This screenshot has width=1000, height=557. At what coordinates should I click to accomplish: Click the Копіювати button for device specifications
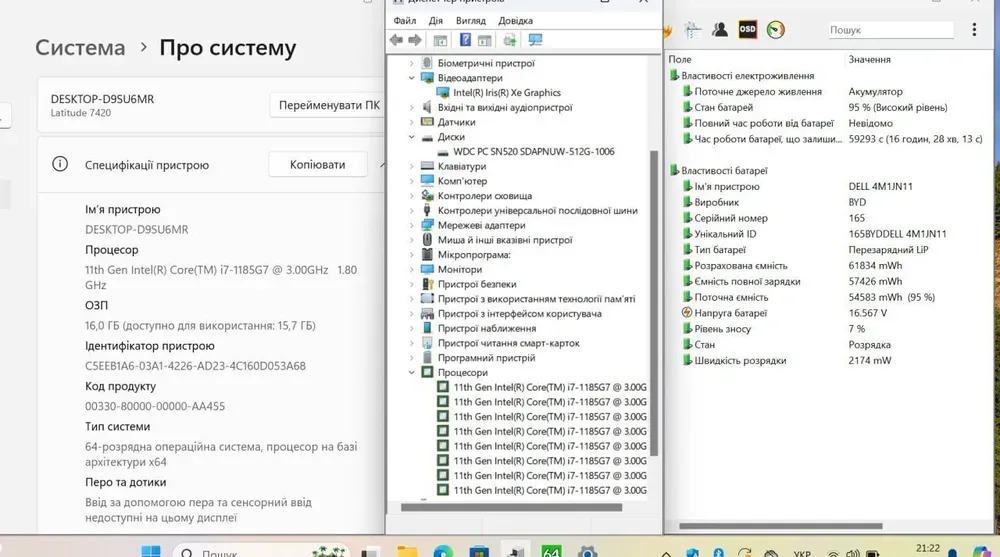coord(317,164)
